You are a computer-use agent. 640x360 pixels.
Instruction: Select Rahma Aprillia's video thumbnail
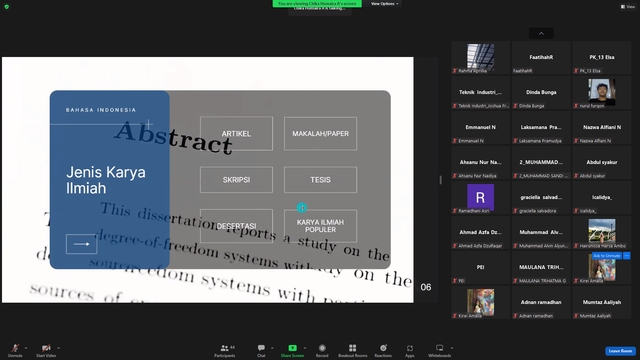480,57
